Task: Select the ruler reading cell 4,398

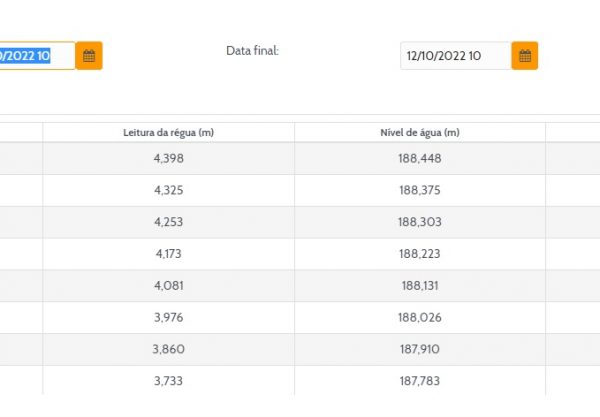Action: tap(168, 158)
